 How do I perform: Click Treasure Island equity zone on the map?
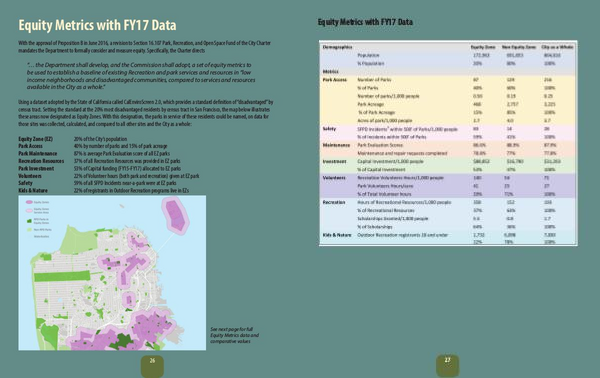pyautogui.click(x=175, y=214)
